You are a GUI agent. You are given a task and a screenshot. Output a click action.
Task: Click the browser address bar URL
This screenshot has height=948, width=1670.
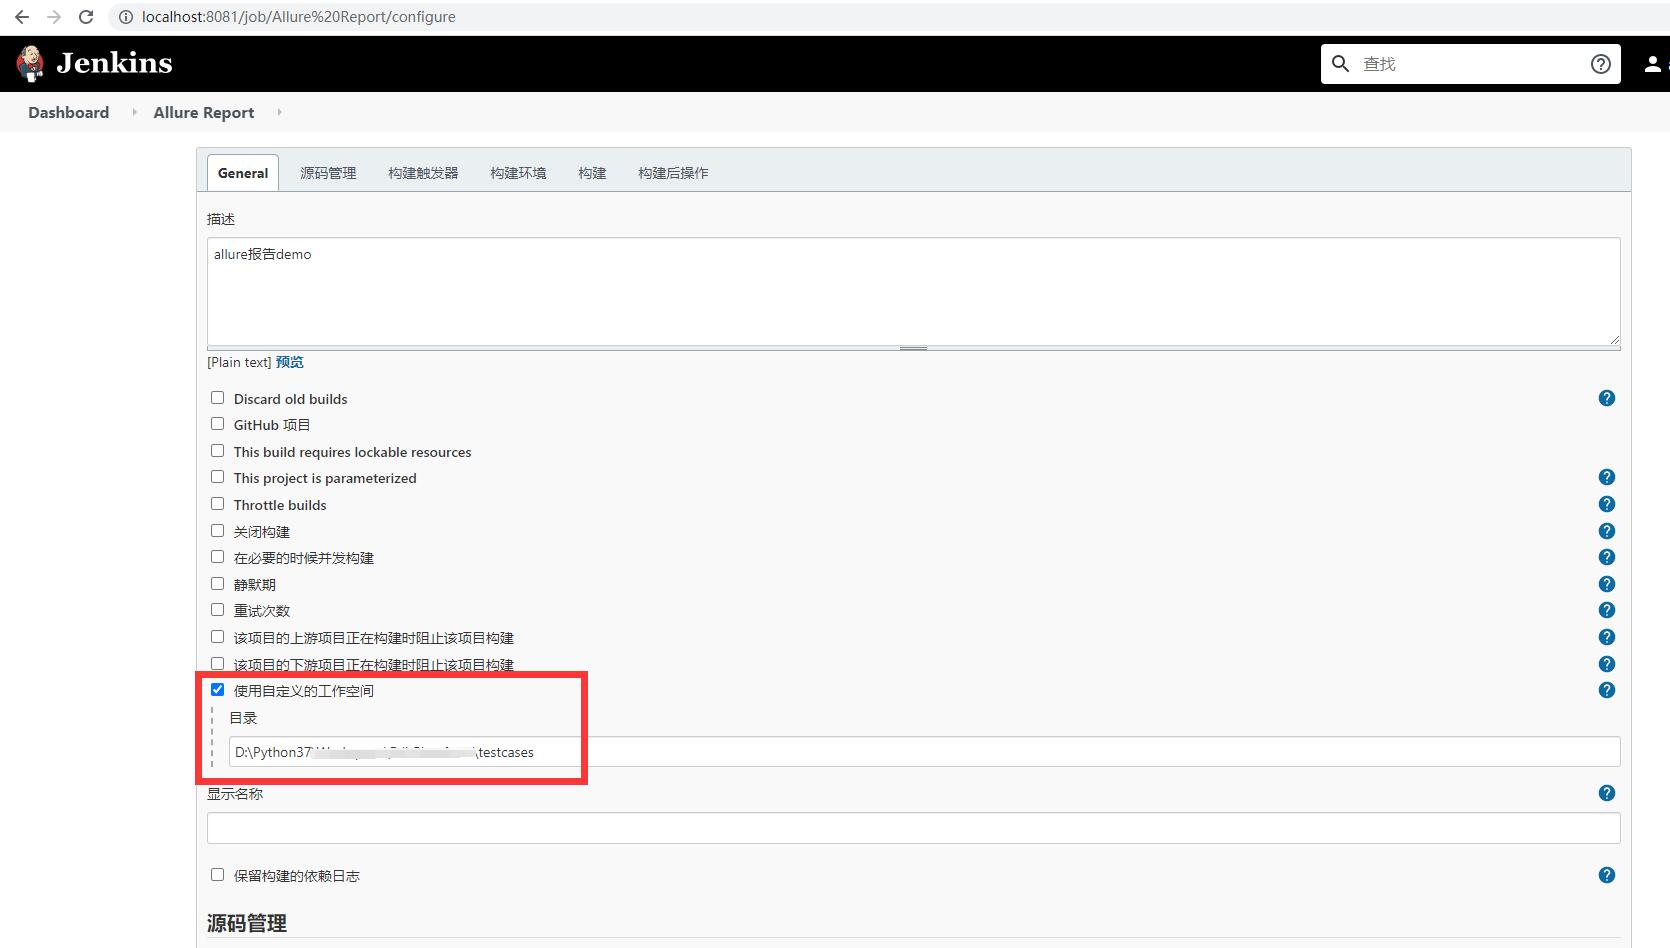(299, 17)
